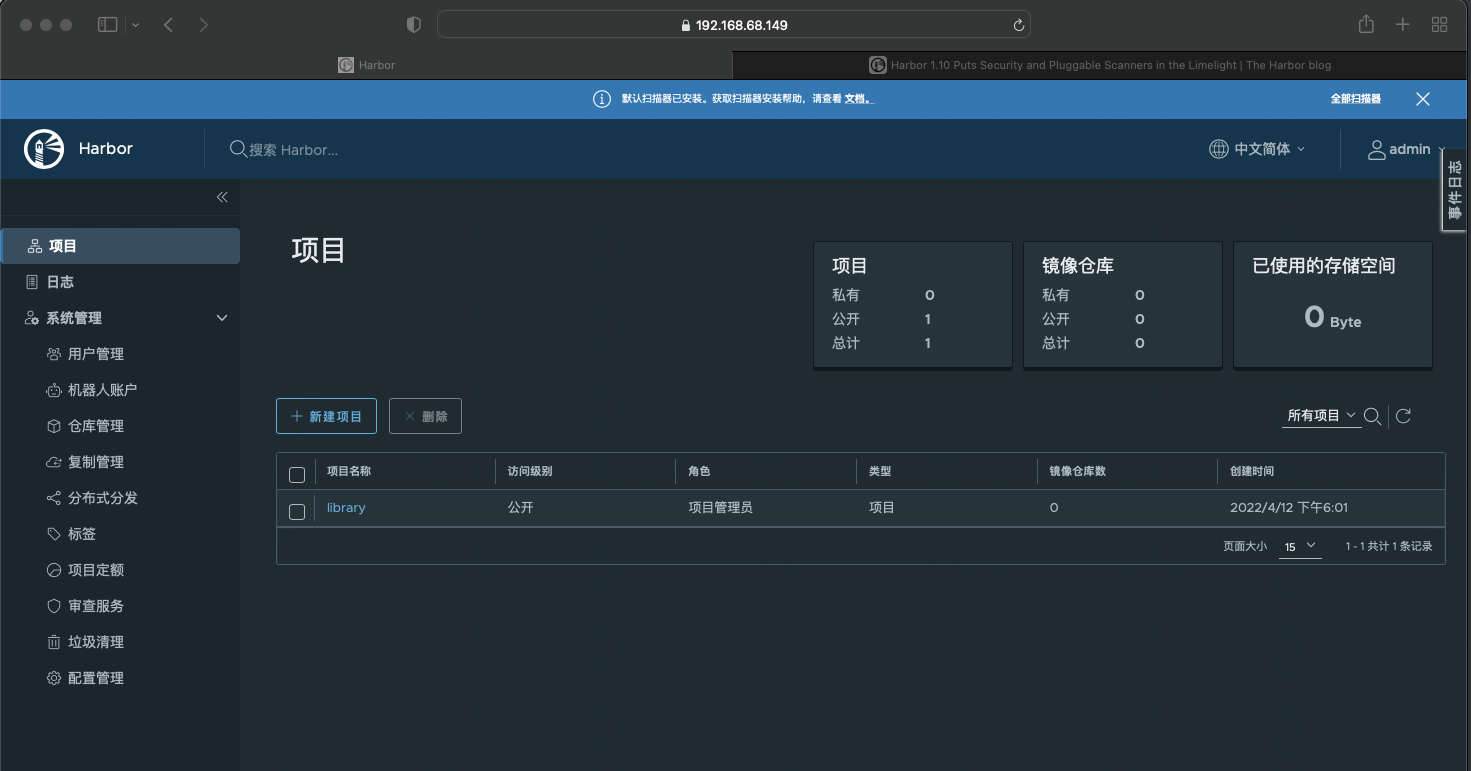Image resolution: width=1471 pixels, height=771 pixels.
Task: Click the project list search icon
Action: [1372, 416]
